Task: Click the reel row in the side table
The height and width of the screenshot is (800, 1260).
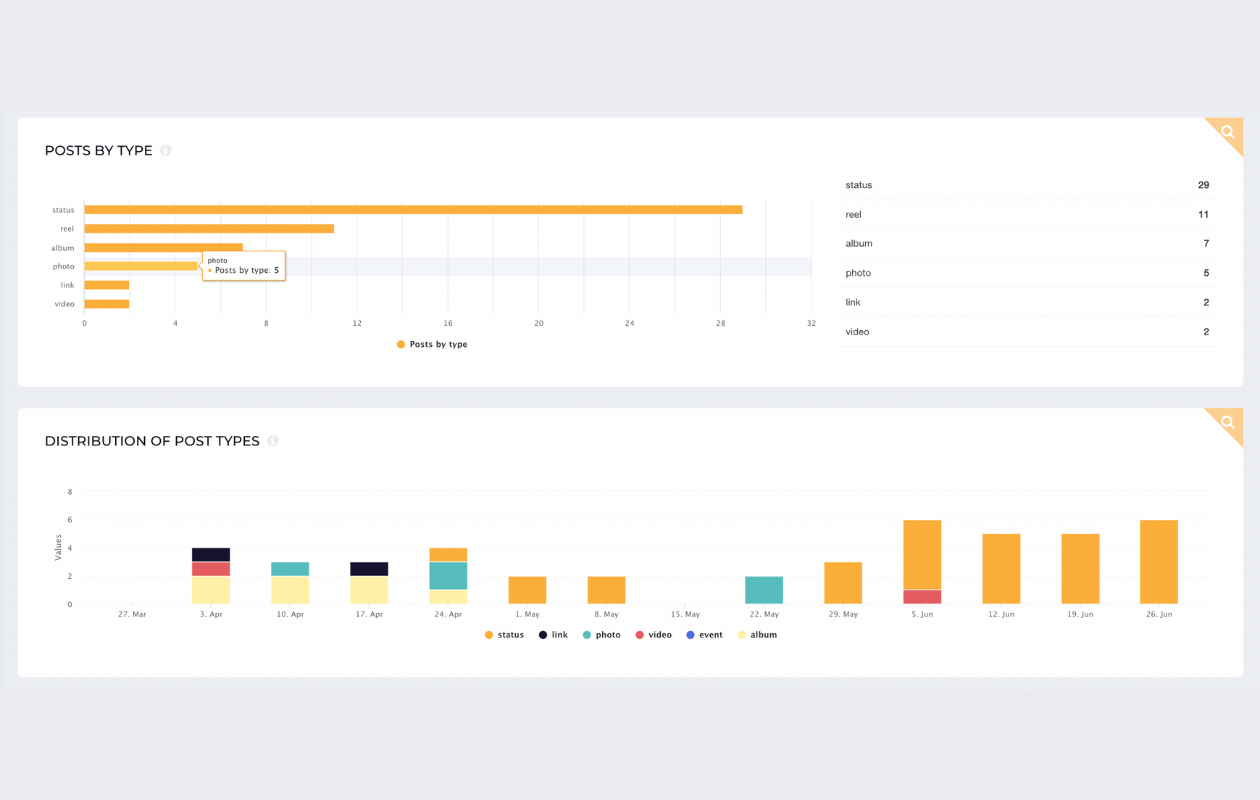Action: (x=1028, y=214)
